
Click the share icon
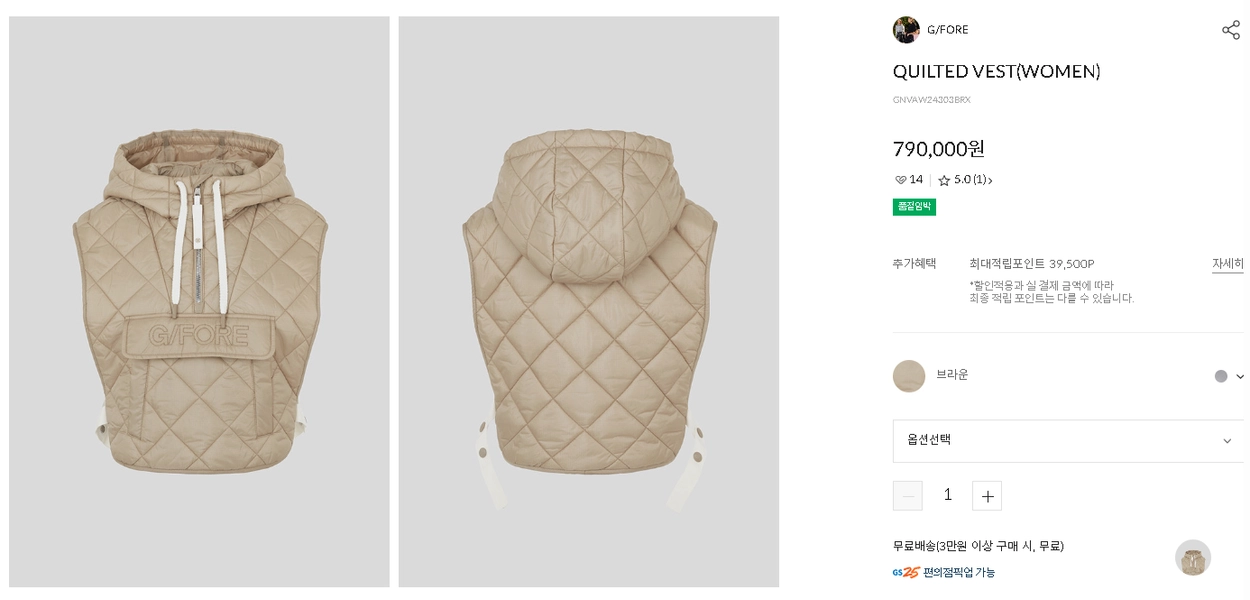1230,30
